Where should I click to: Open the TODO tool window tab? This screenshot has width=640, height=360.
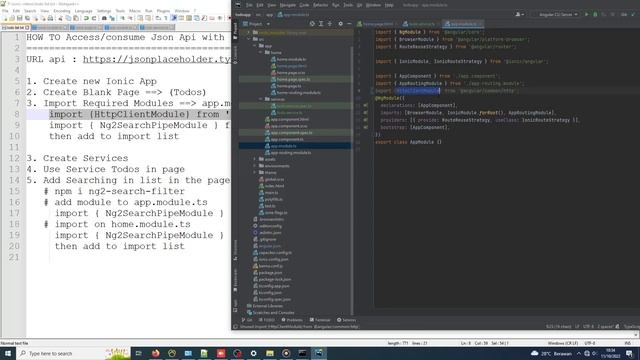pyautogui.click(x=267, y=320)
